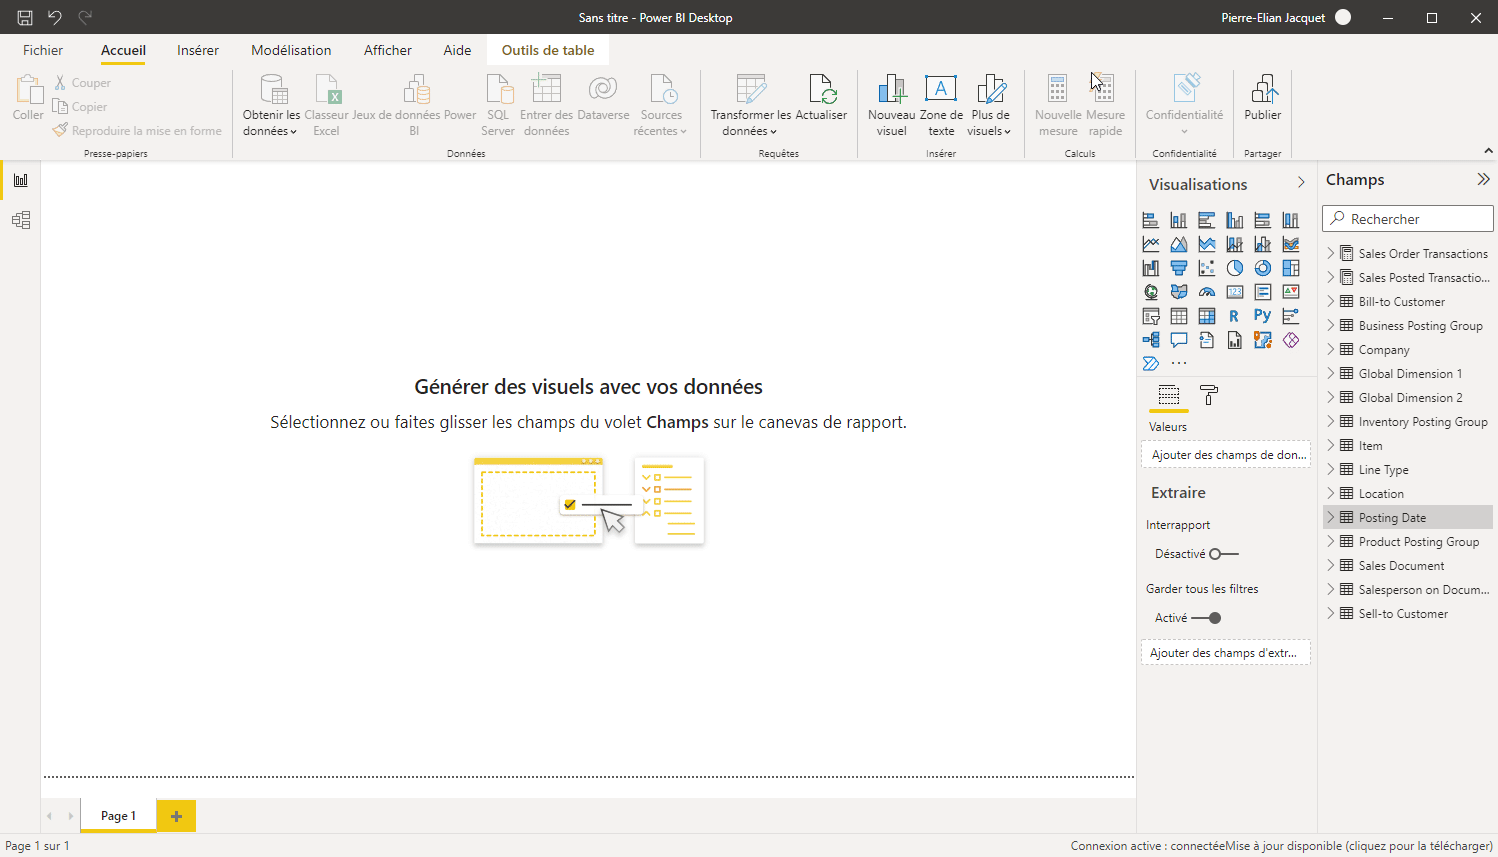Open the Aide ribbon tab
The width and height of the screenshot is (1498, 857).
pos(457,50)
